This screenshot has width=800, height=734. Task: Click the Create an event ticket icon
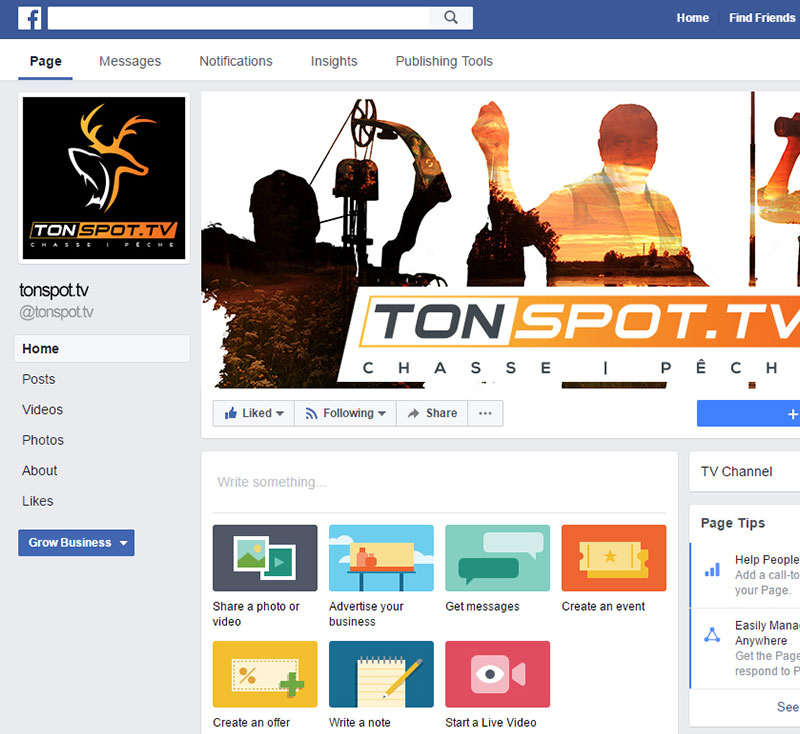[x=613, y=558]
